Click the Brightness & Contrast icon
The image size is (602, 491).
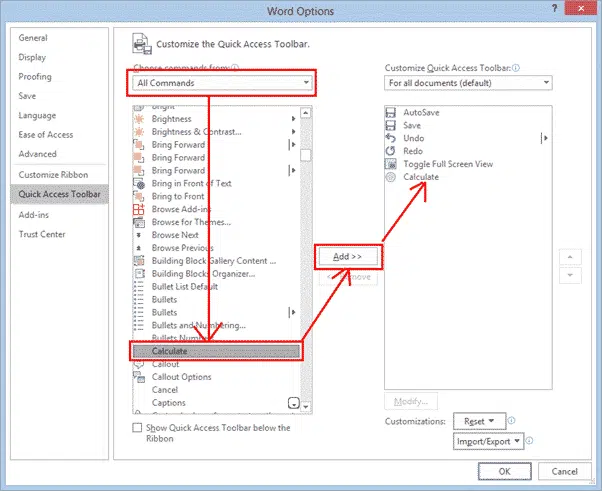pyautogui.click(x=139, y=132)
